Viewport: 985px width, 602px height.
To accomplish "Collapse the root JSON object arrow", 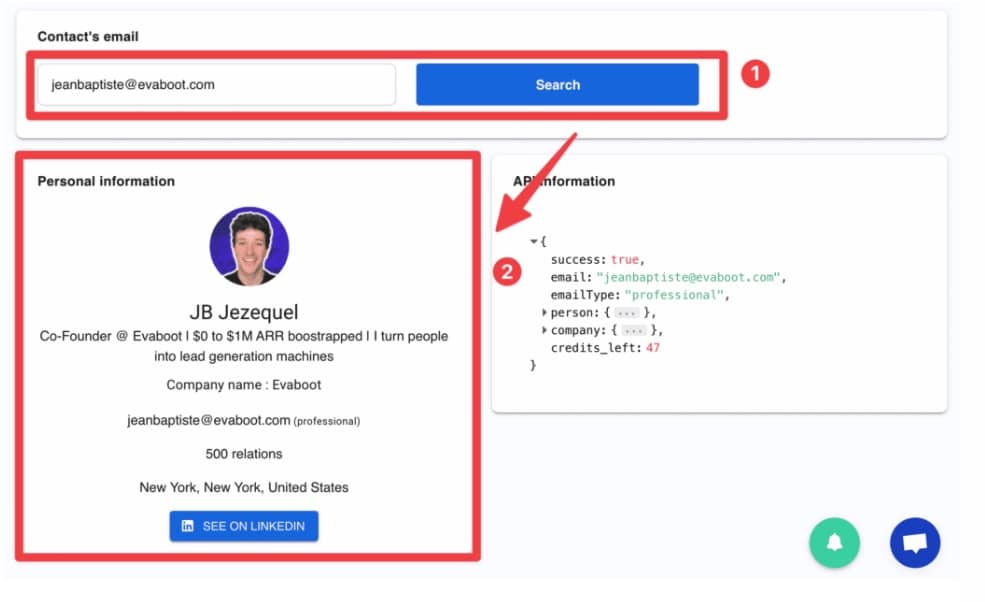I will pos(533,241).
